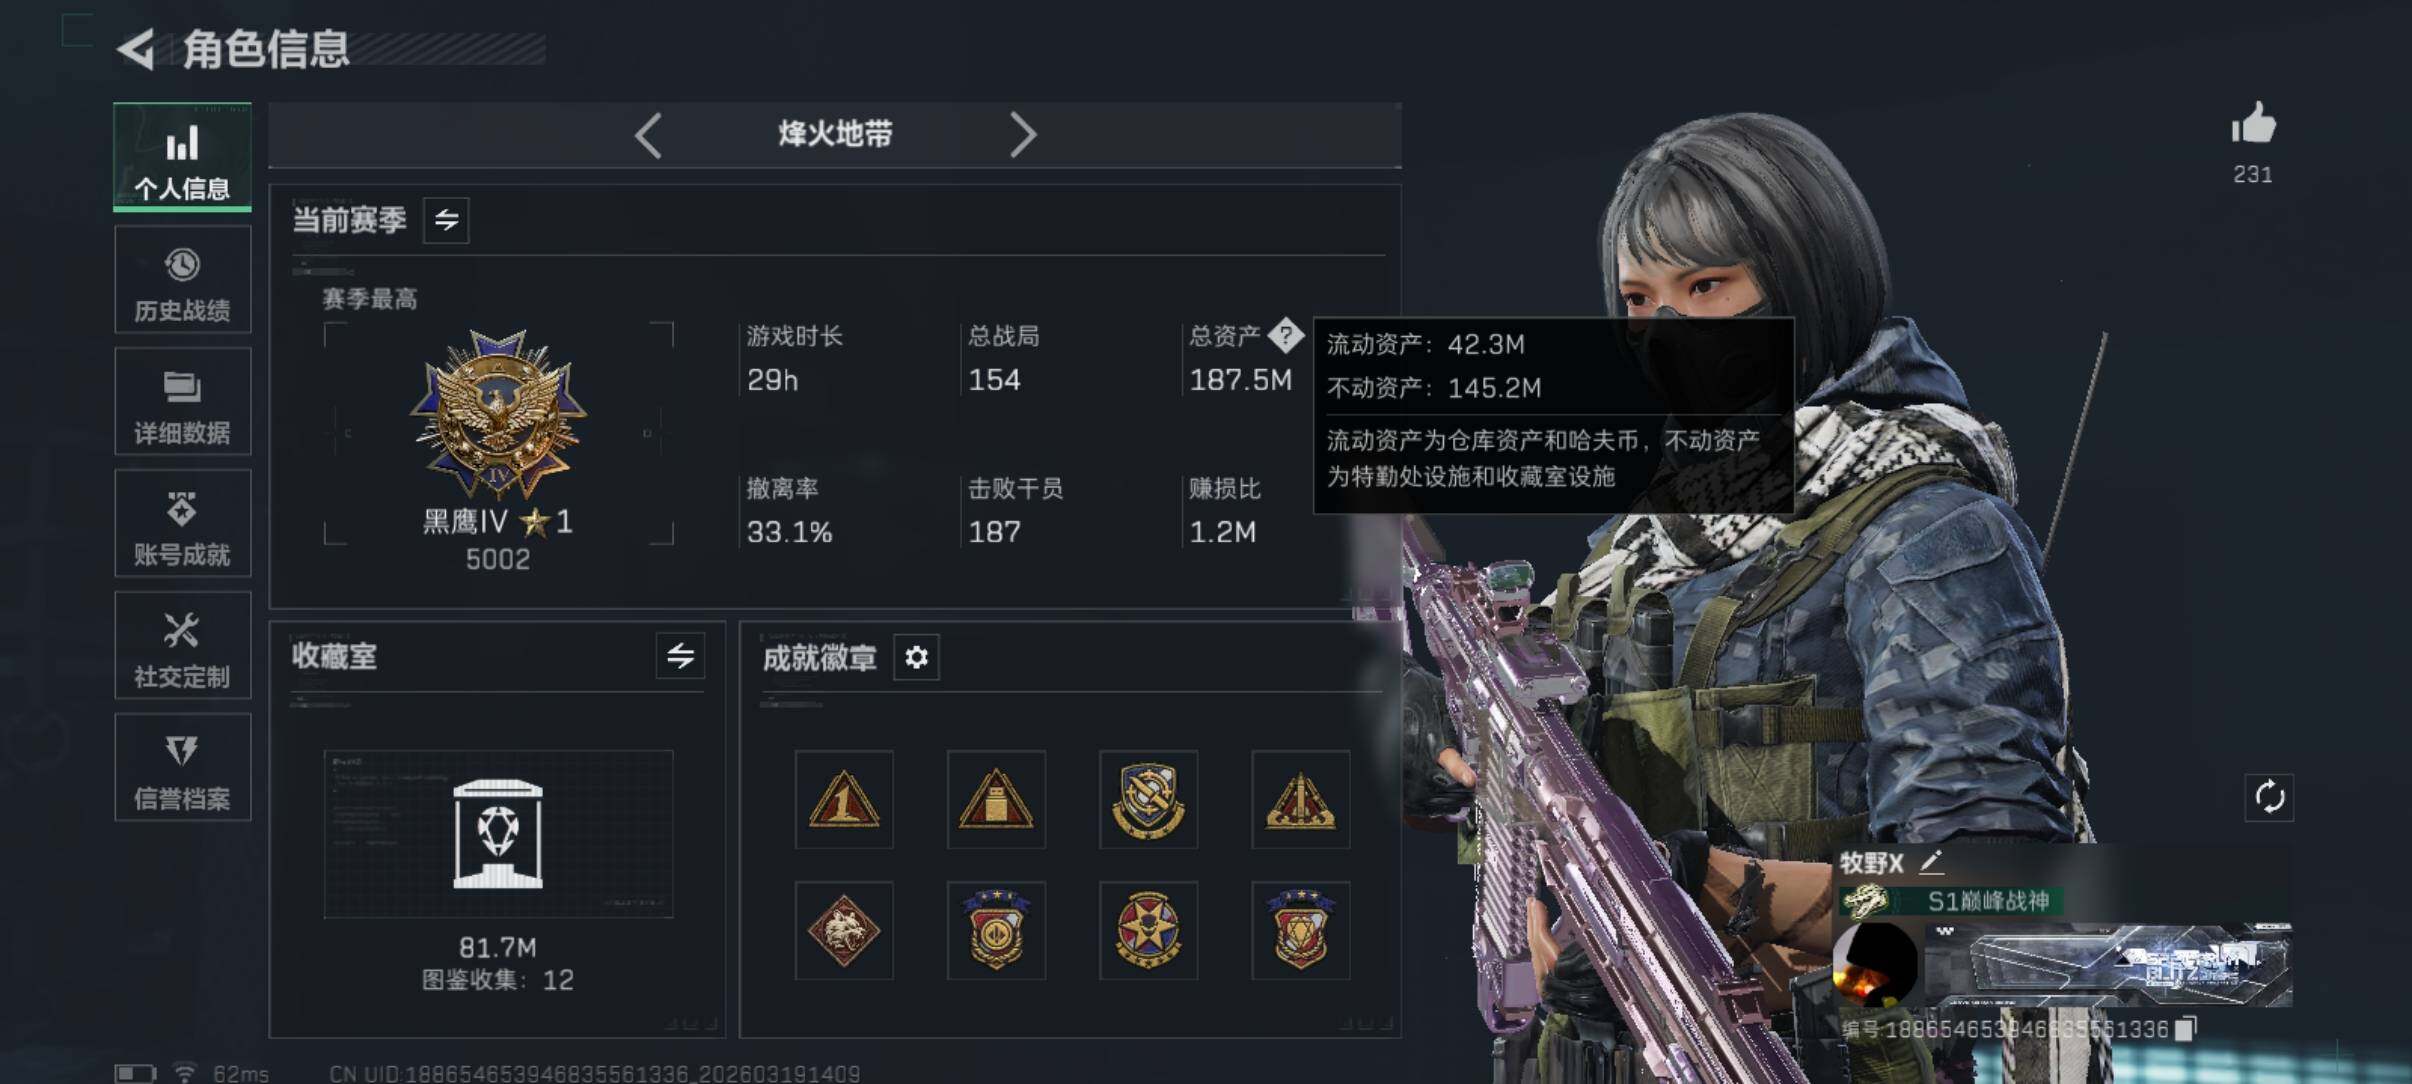This screenshot has width=2412, height=1084.
Task: Select the first triangle badge with number 1
Action: tap(844, 799)
